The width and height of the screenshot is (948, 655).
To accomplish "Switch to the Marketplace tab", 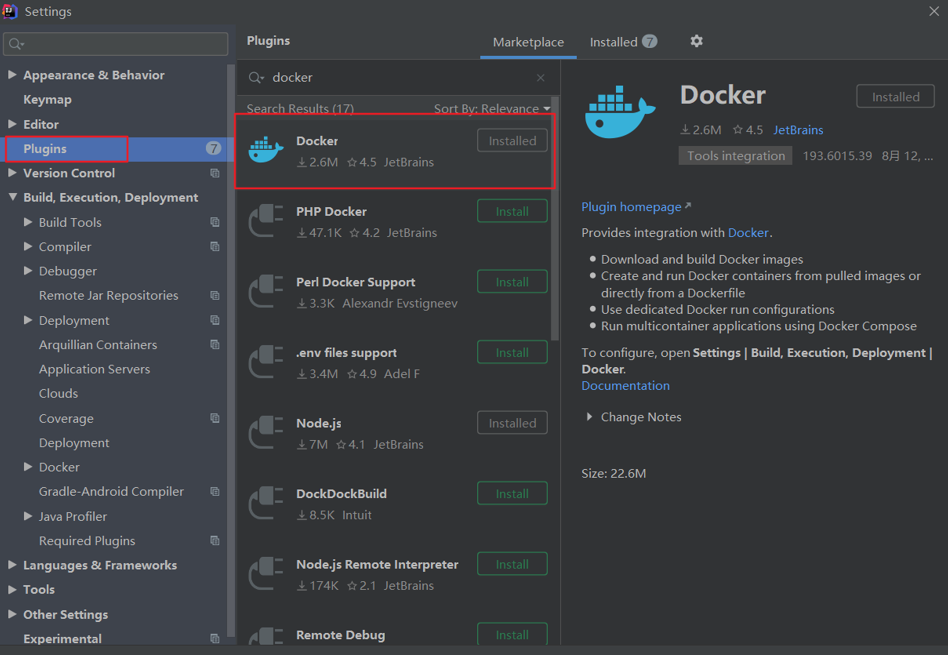I will (x=528, y=42).
